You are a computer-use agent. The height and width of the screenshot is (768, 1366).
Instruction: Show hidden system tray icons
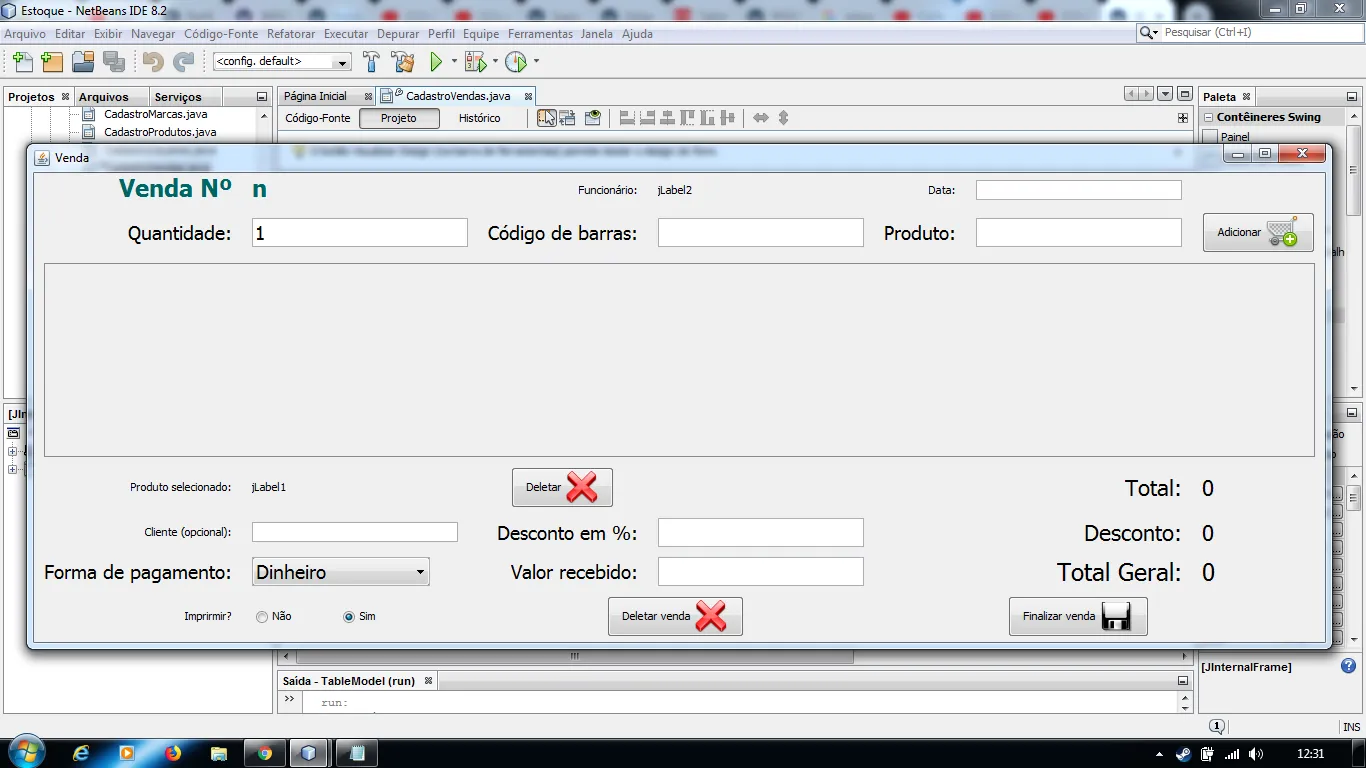pyautogui.click(x=1159, y=754)
